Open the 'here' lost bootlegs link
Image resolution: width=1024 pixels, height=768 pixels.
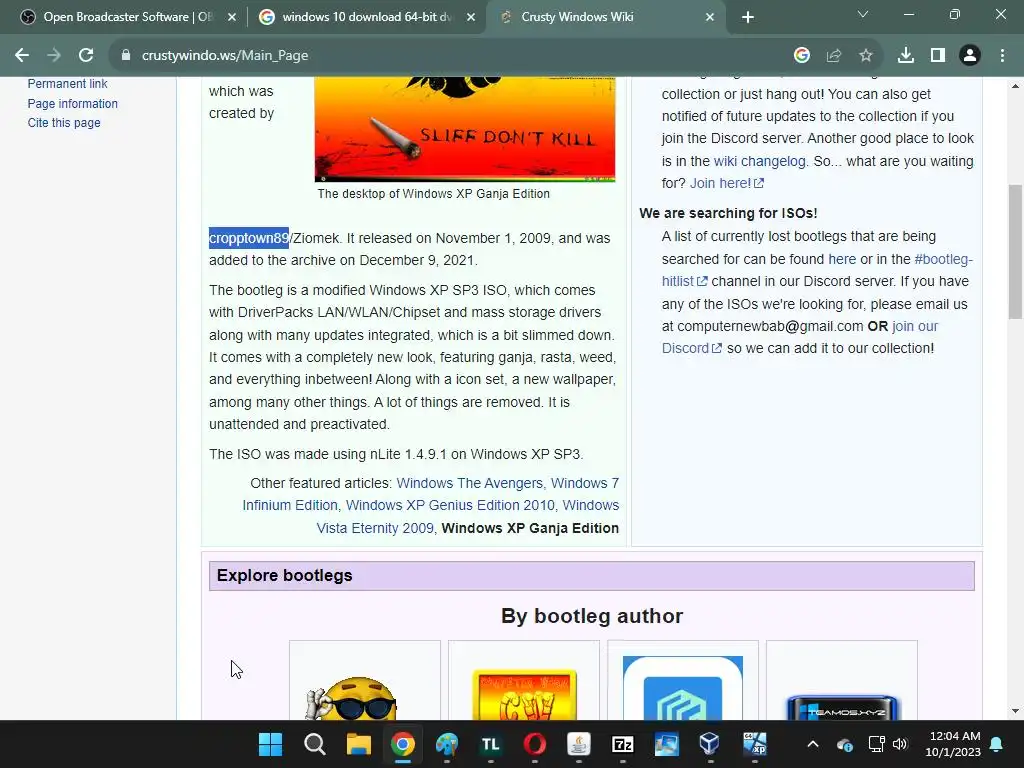click(842, 259)
